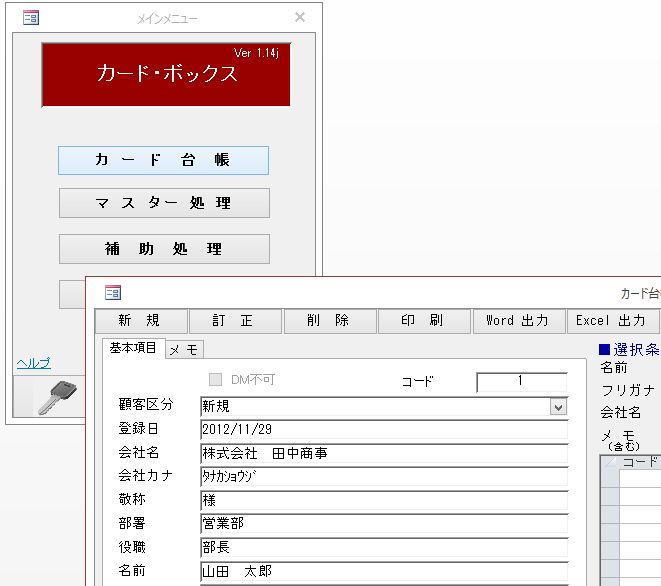Viewport: 661px width, 586px height.
Task: Click the 会社カナ field
Action: (384, 477)
